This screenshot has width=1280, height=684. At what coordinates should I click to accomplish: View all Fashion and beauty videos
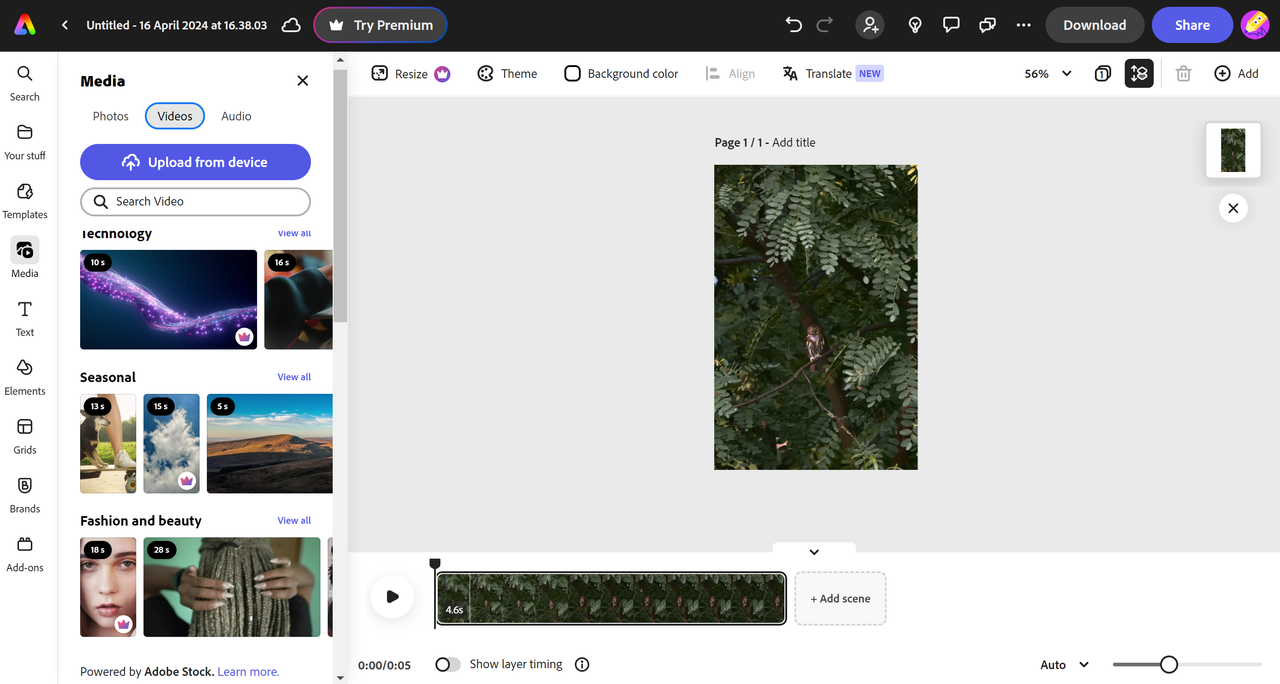[x=294, y=521]
